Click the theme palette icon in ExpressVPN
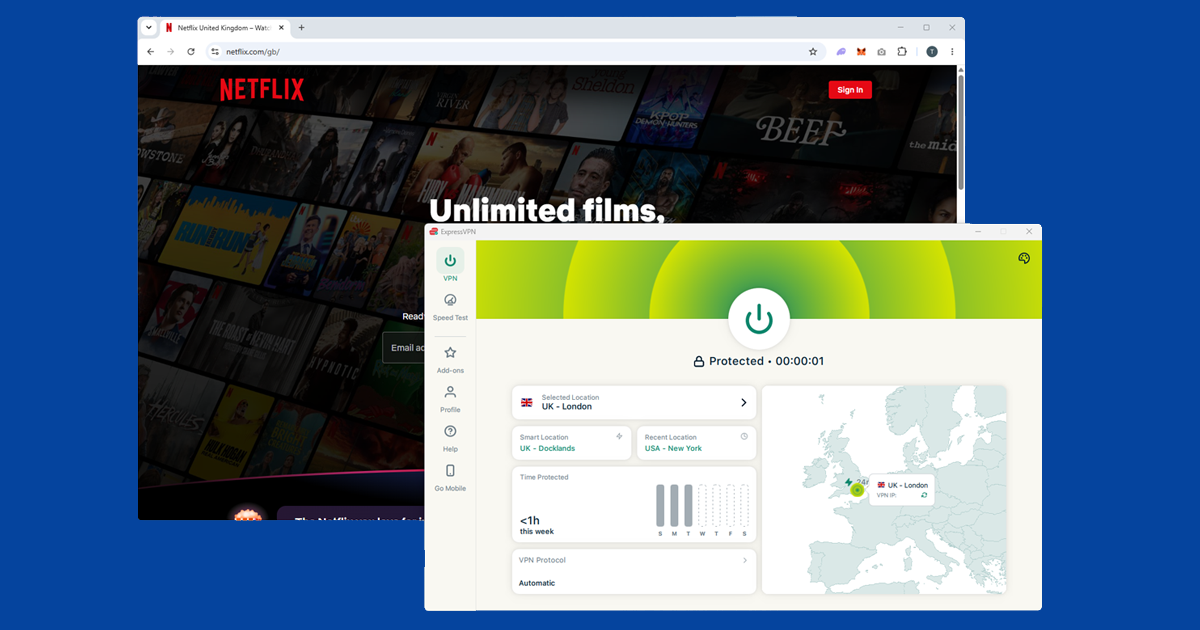Image resolution: width=1200 pixels, height=630 pixels. click(x=1024, y=258)
